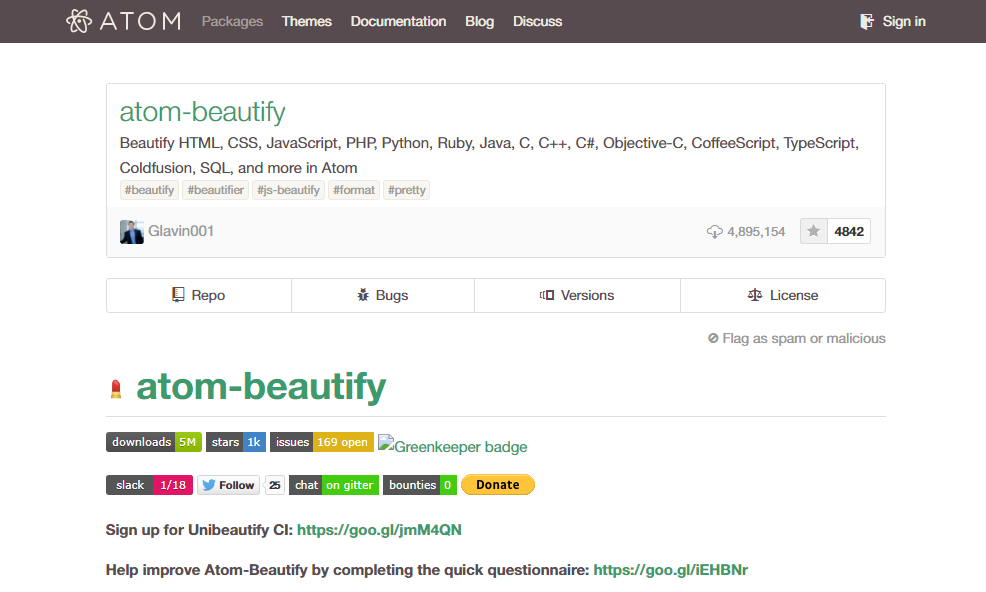Select the #js-beautify tag
Screen dimensions: 986x592
click(289, 190)
